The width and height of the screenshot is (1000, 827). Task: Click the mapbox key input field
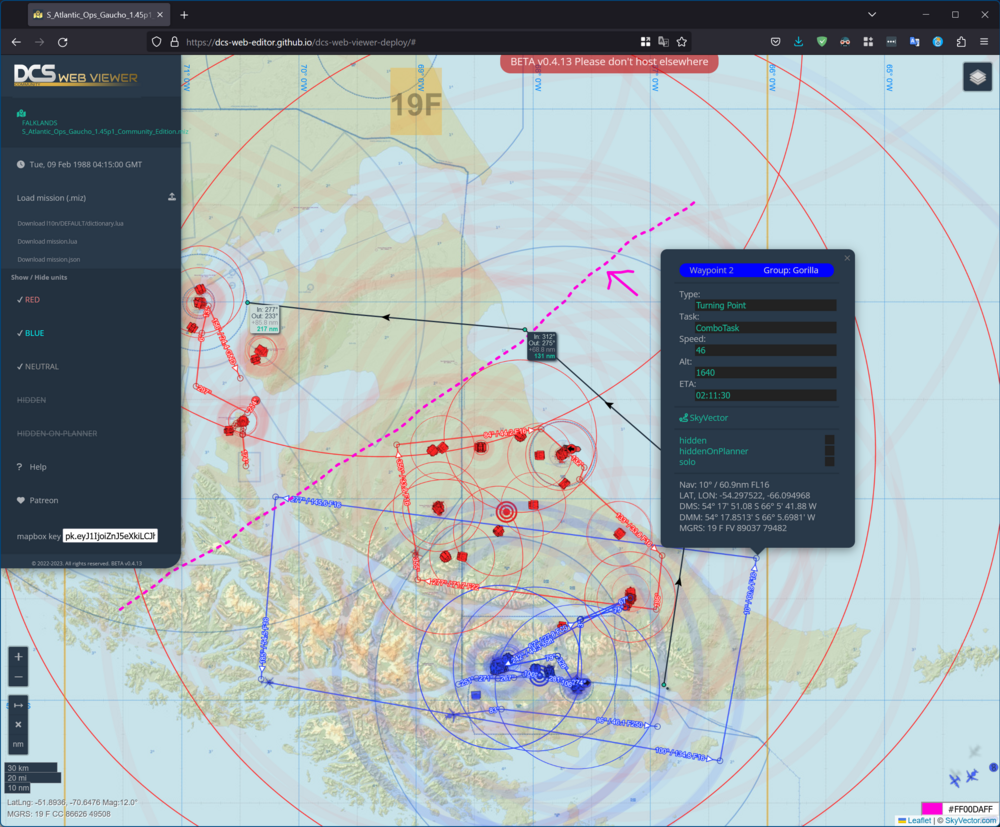click(110, 536)
